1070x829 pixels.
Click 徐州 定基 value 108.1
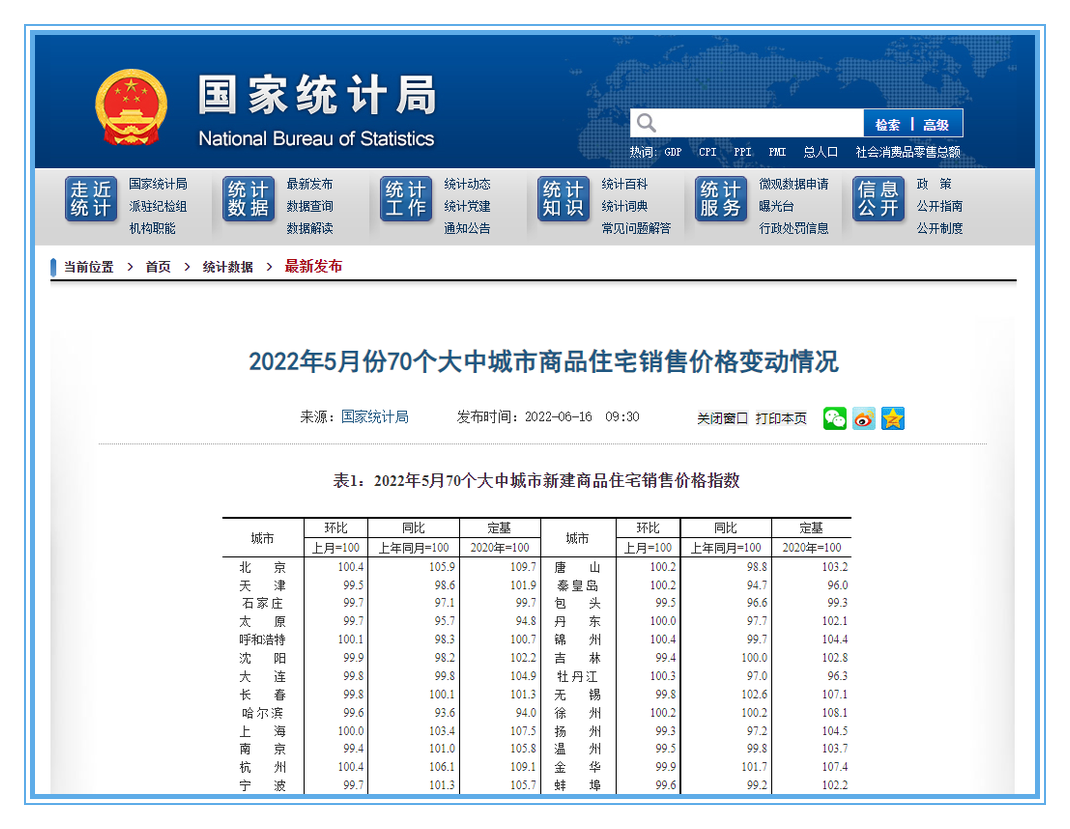[835, 712]
